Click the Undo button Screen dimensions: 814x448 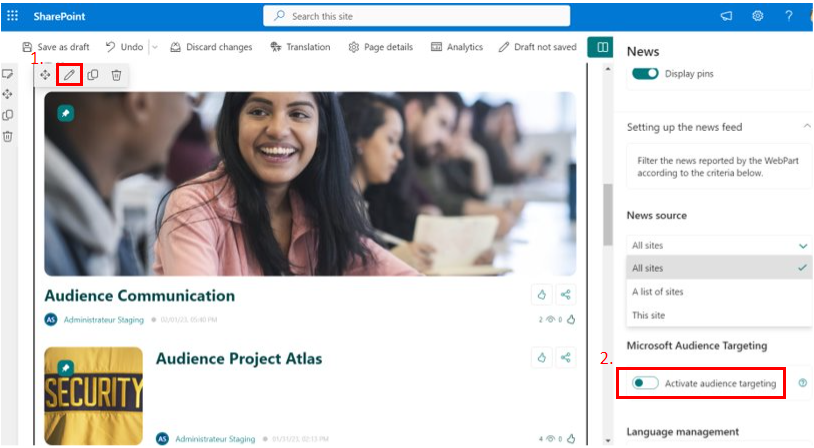(x=125, y=47)
